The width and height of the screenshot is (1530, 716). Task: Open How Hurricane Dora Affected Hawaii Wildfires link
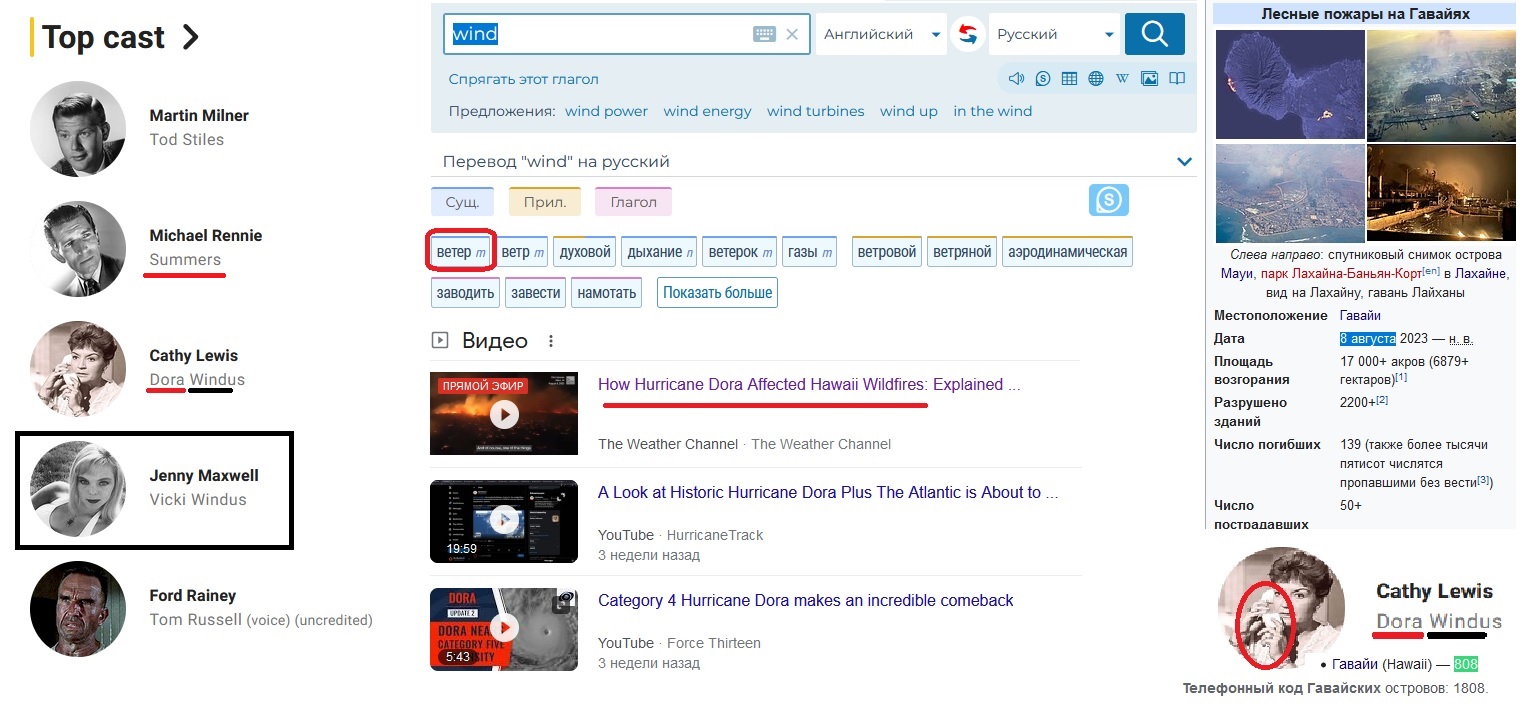808,384
